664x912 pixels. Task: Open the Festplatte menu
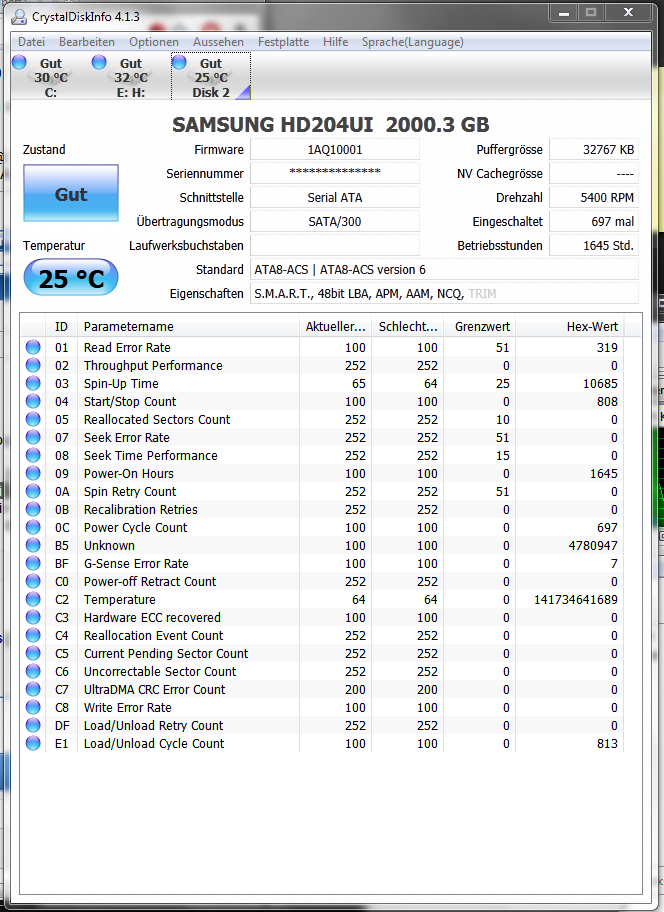click(x=283, y=42)
